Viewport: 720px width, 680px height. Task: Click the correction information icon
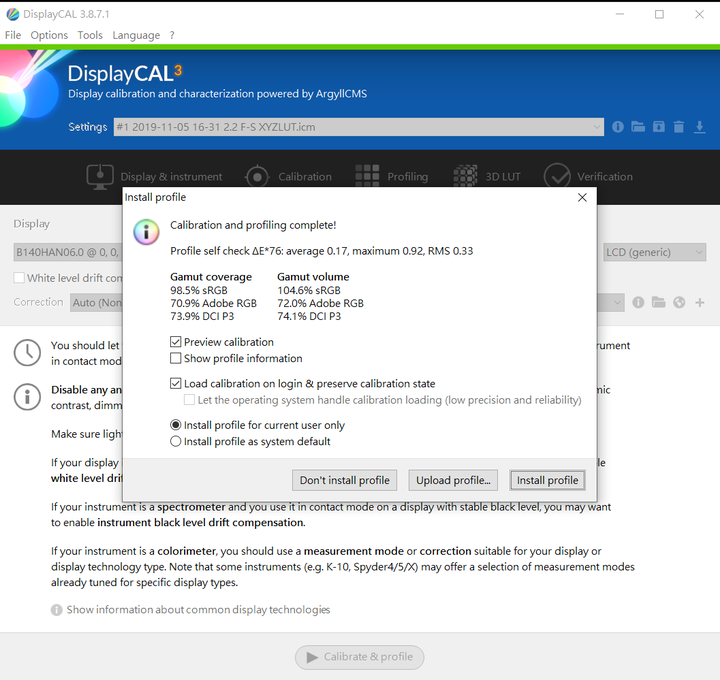pos(638,302)
